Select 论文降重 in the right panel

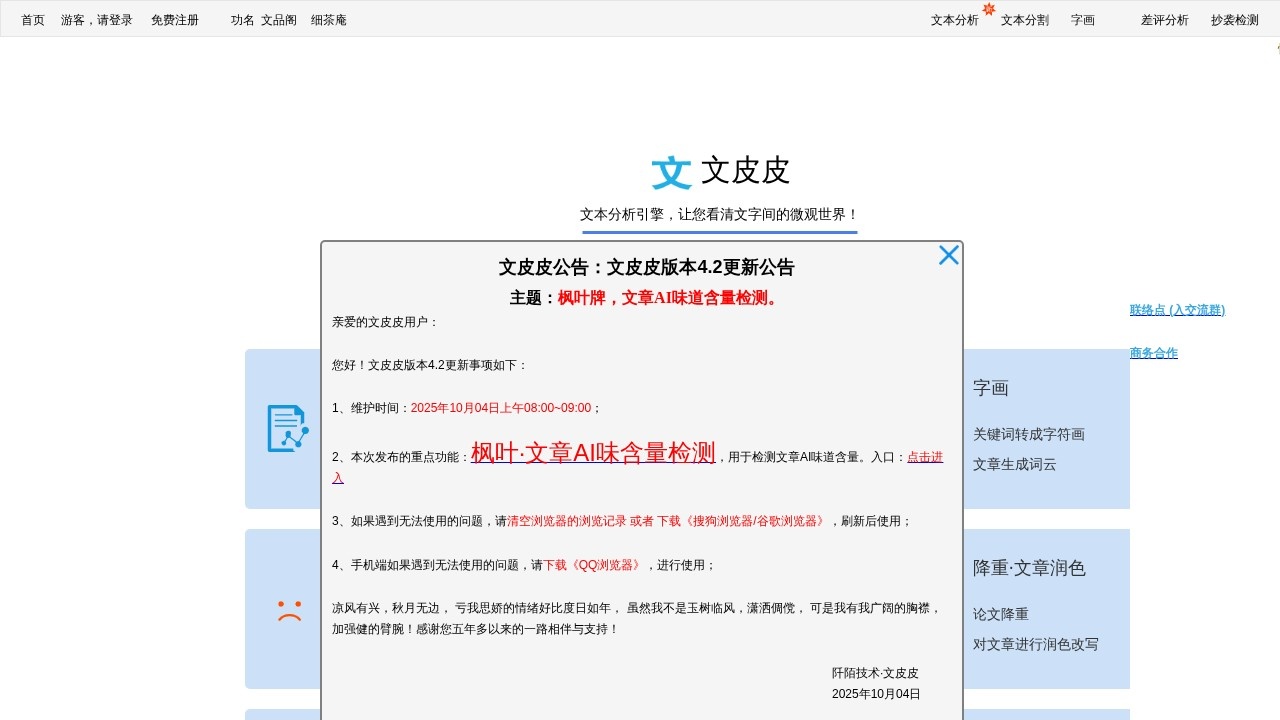(999, 614)
